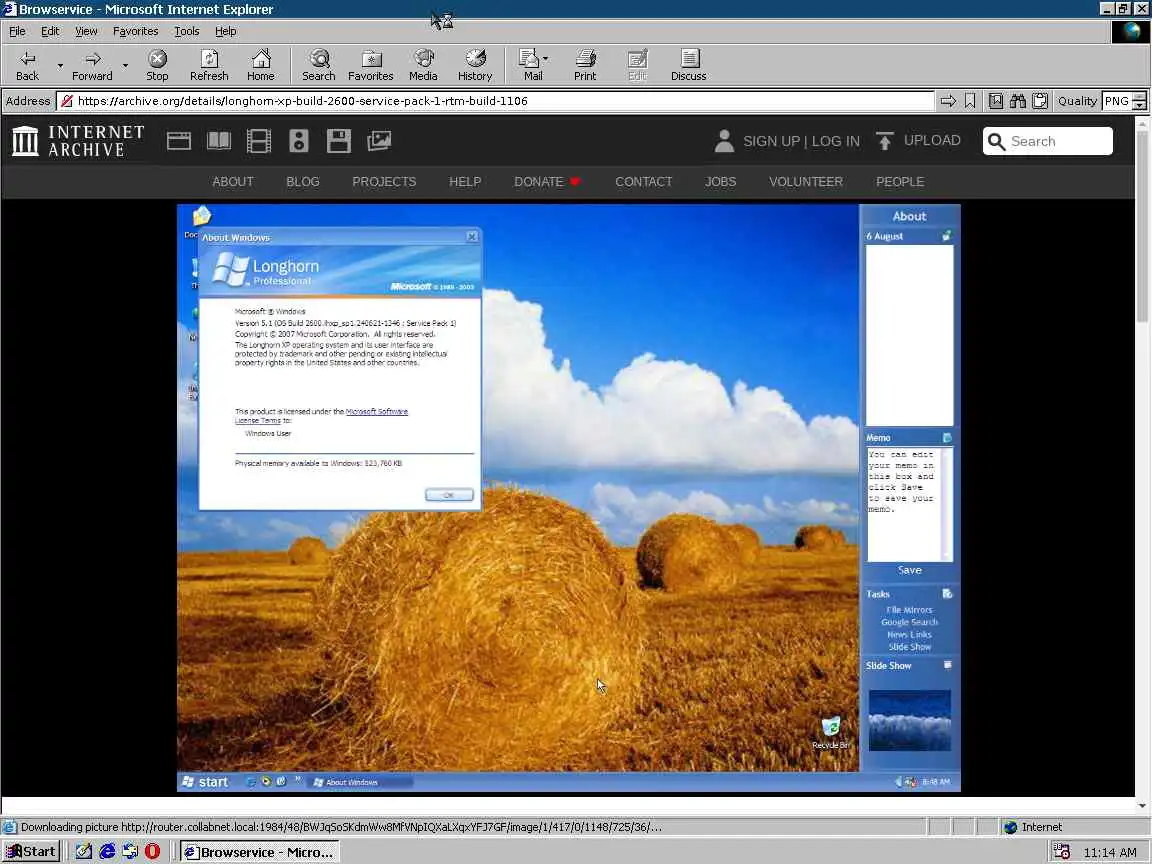Screen dimensions: 1152x864
Task: Launch Internet Explorer from quick launch
Action: (107, 852)
